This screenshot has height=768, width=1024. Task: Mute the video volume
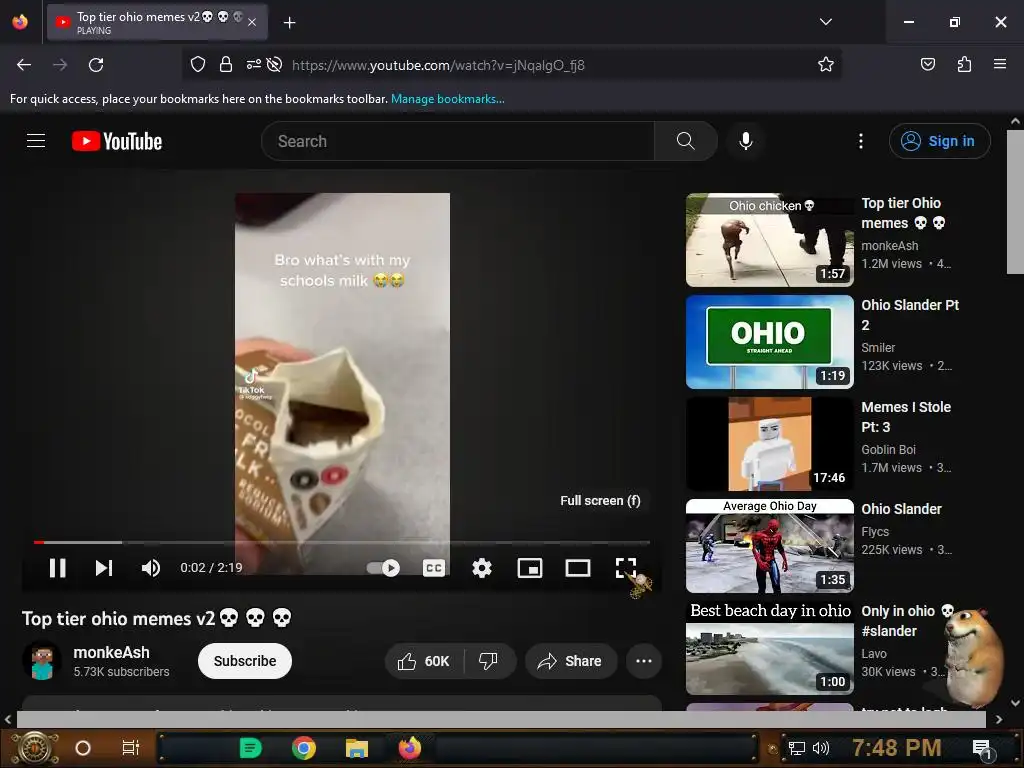[x=151, y=568]
